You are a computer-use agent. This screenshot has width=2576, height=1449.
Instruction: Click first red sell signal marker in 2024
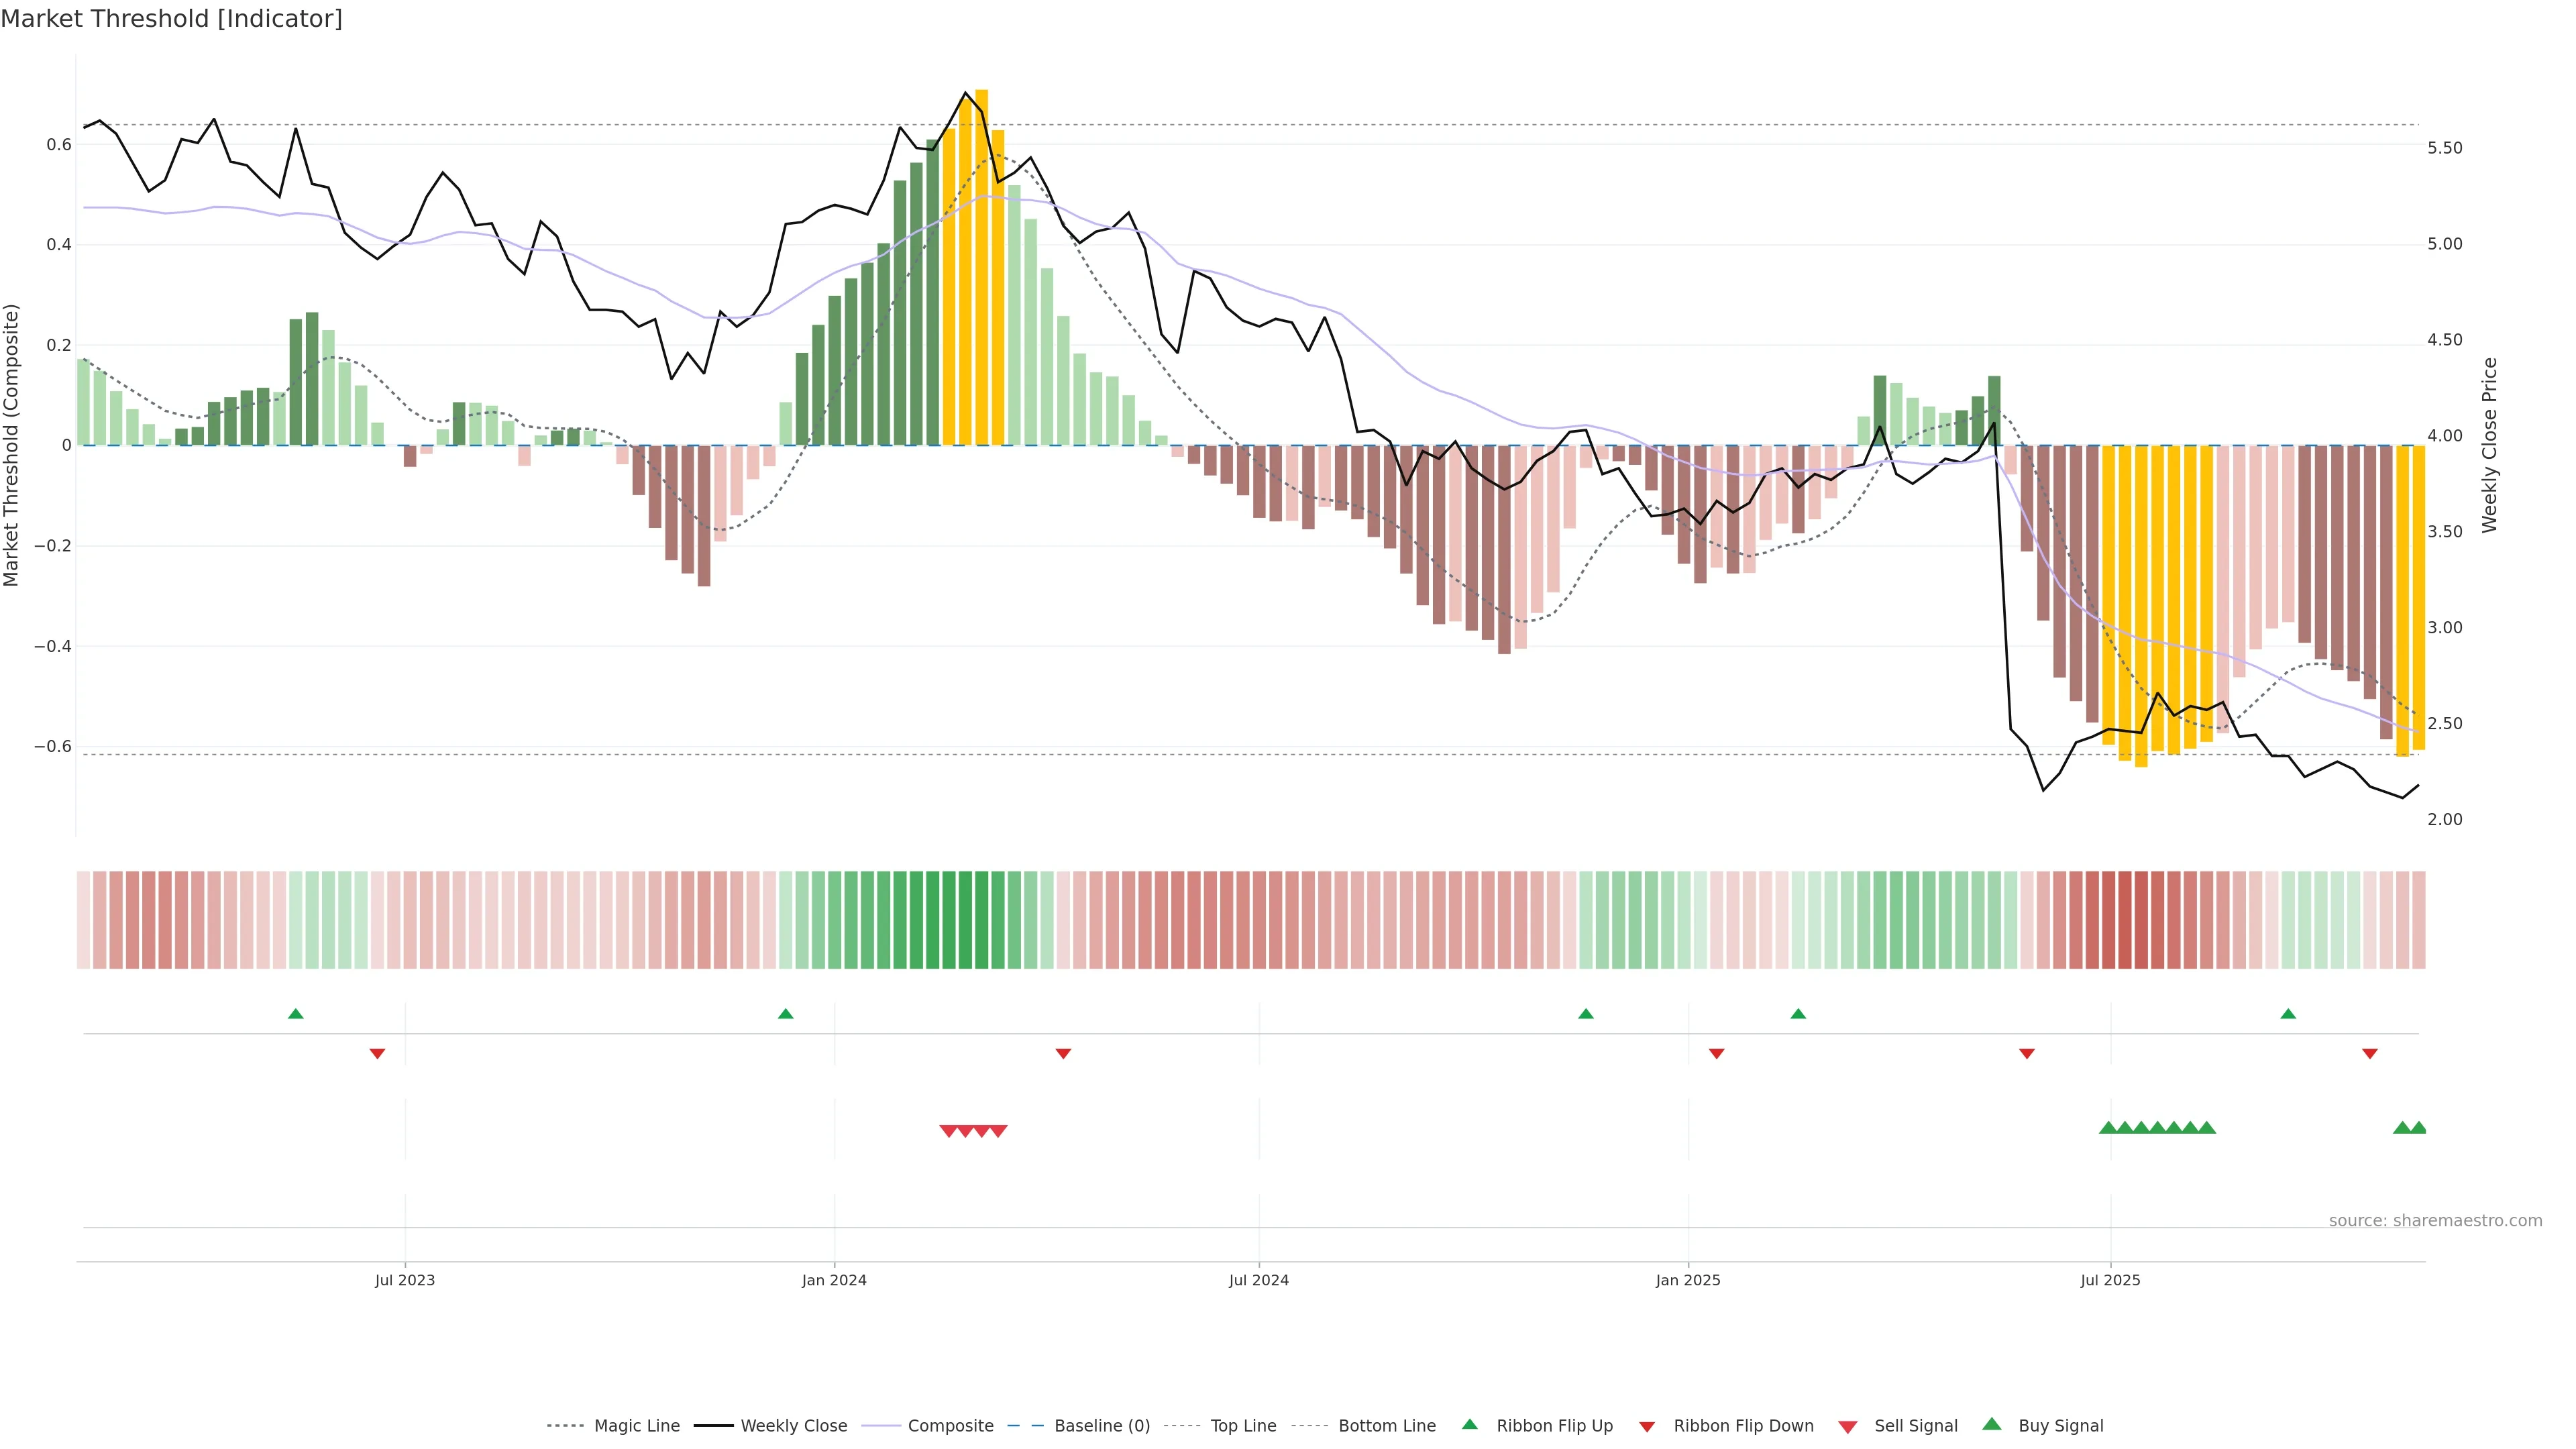pos(948,1131)
